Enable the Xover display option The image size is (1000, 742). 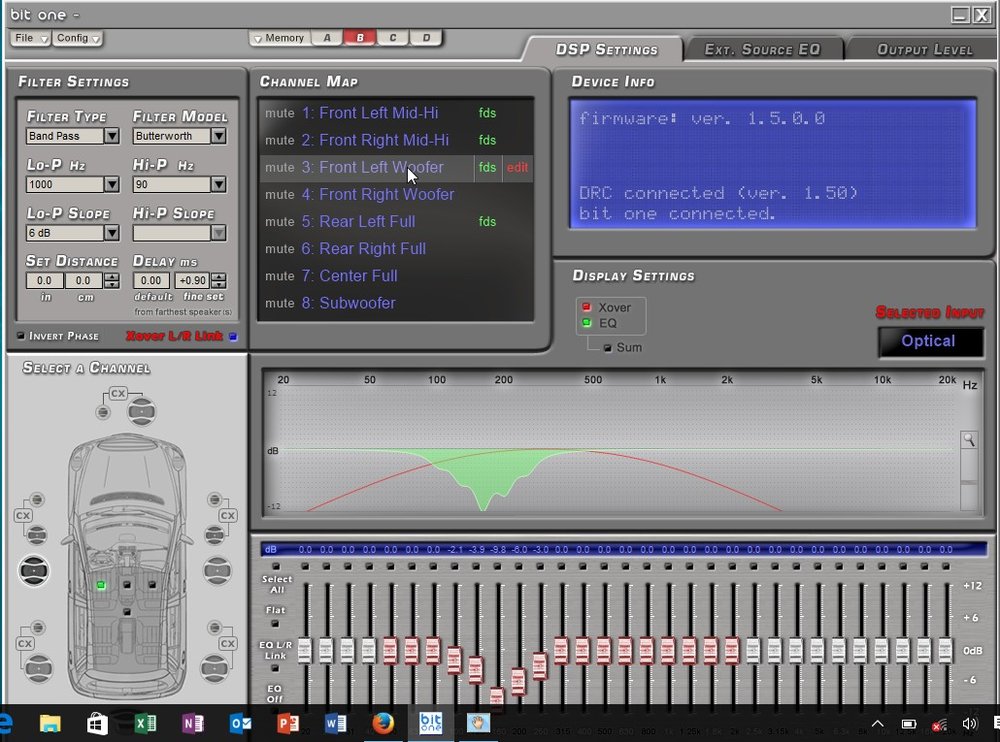coord(586,307)
